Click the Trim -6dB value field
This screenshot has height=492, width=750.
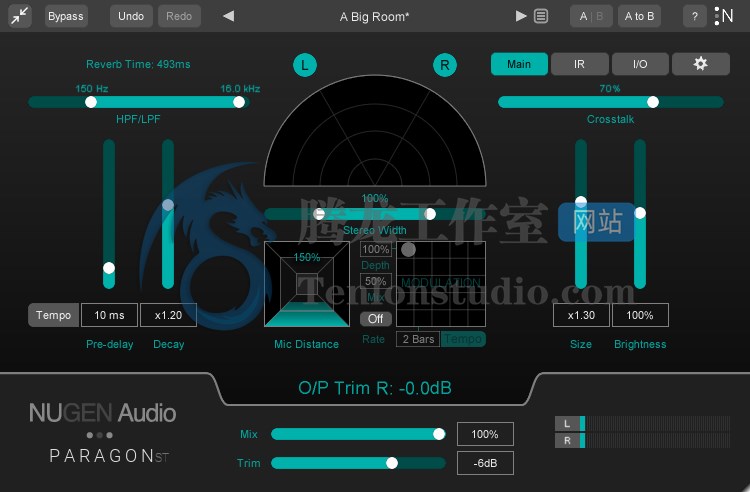pos(485,463)
